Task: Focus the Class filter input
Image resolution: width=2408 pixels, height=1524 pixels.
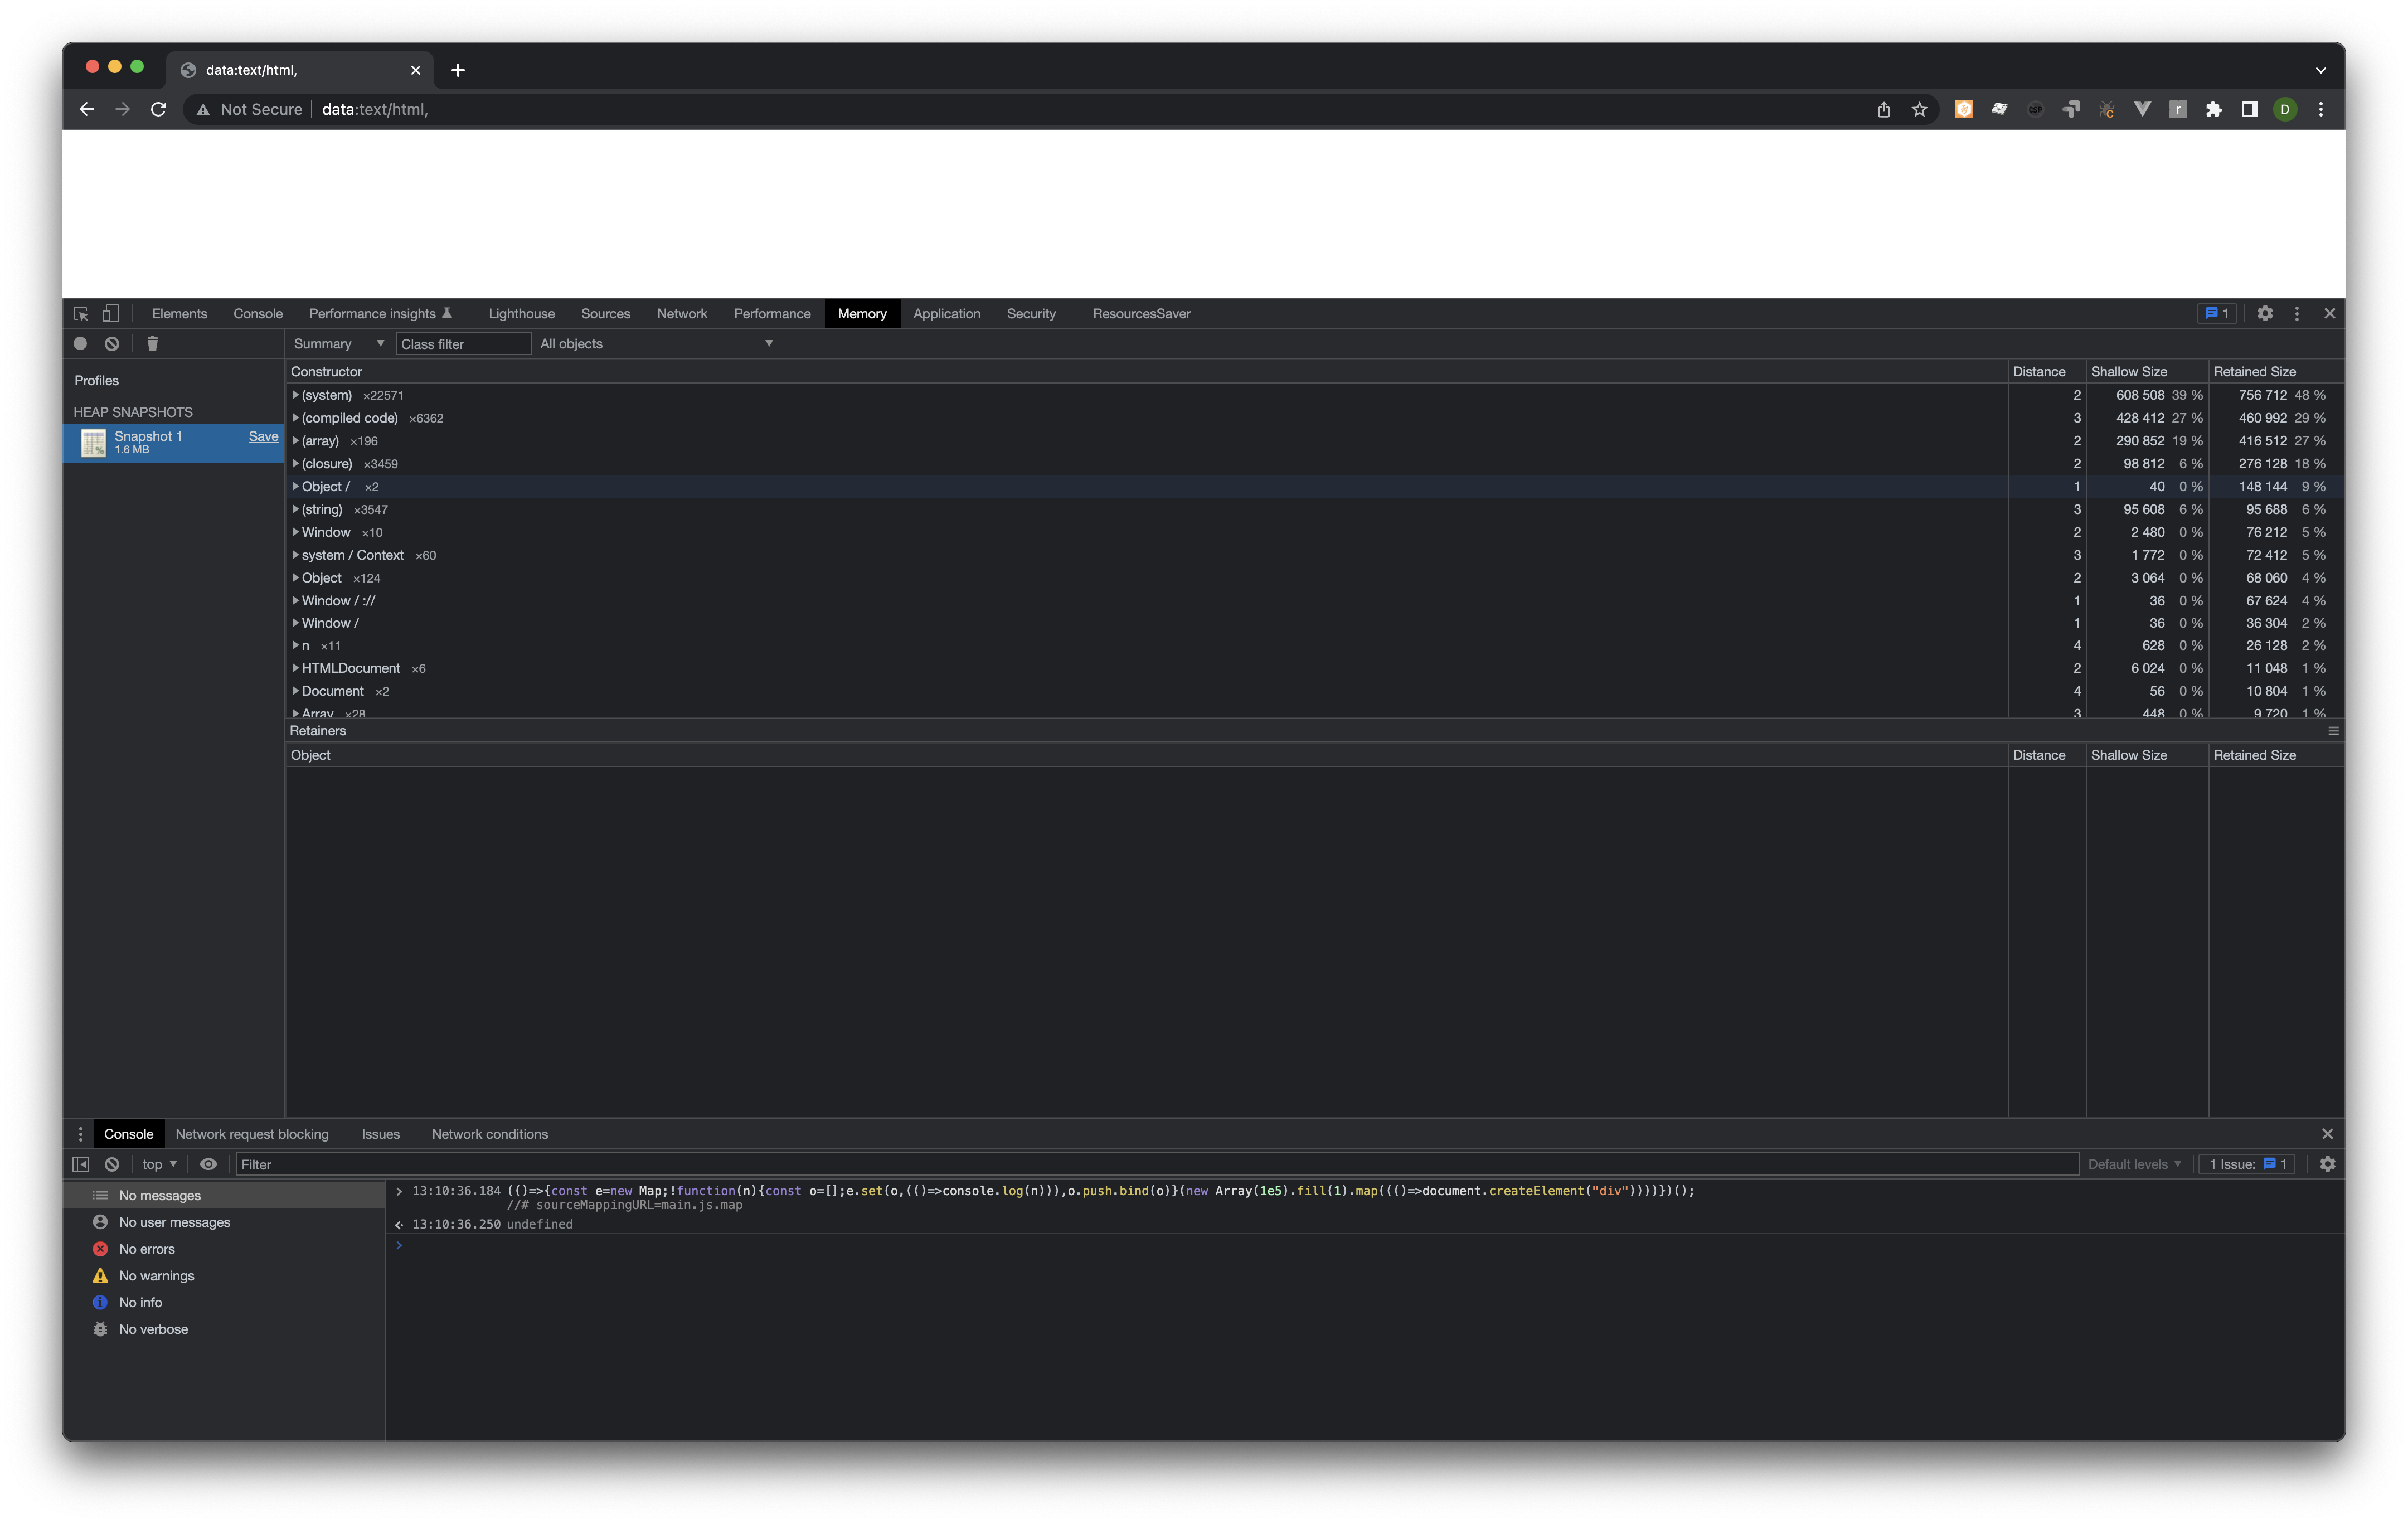Action: tap(462, 343)
